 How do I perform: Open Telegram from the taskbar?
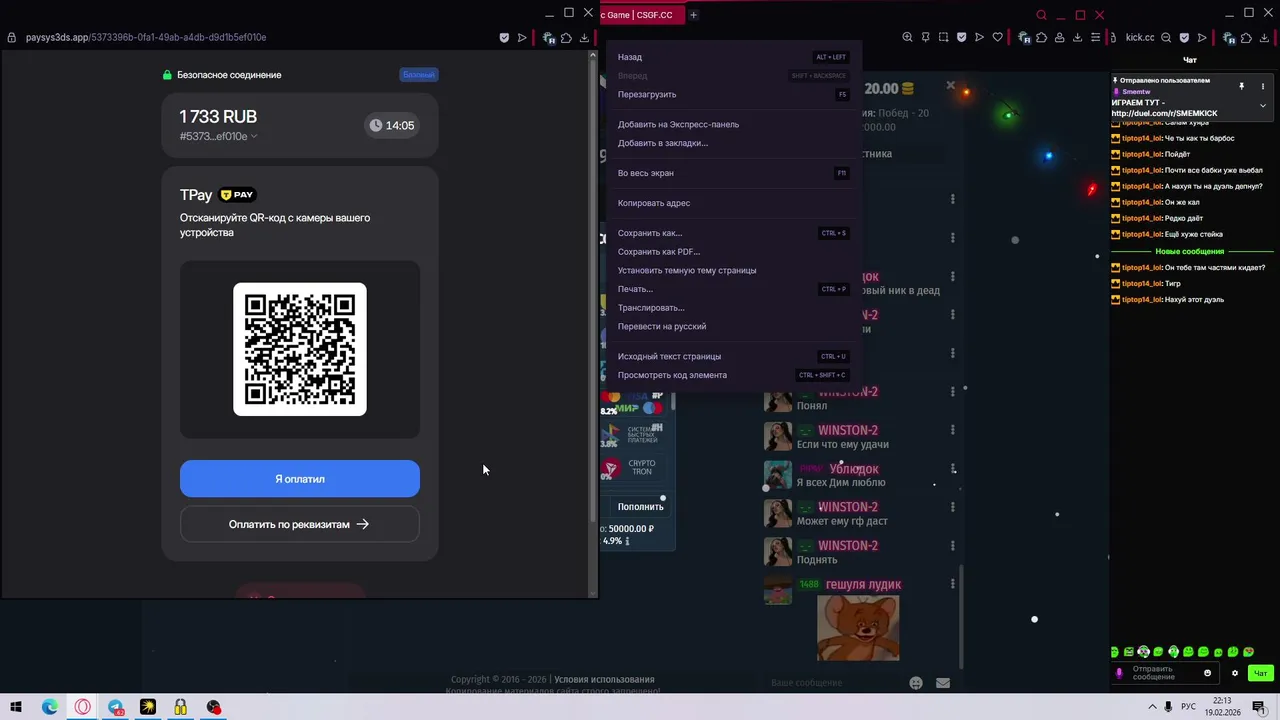pos(116,707)
